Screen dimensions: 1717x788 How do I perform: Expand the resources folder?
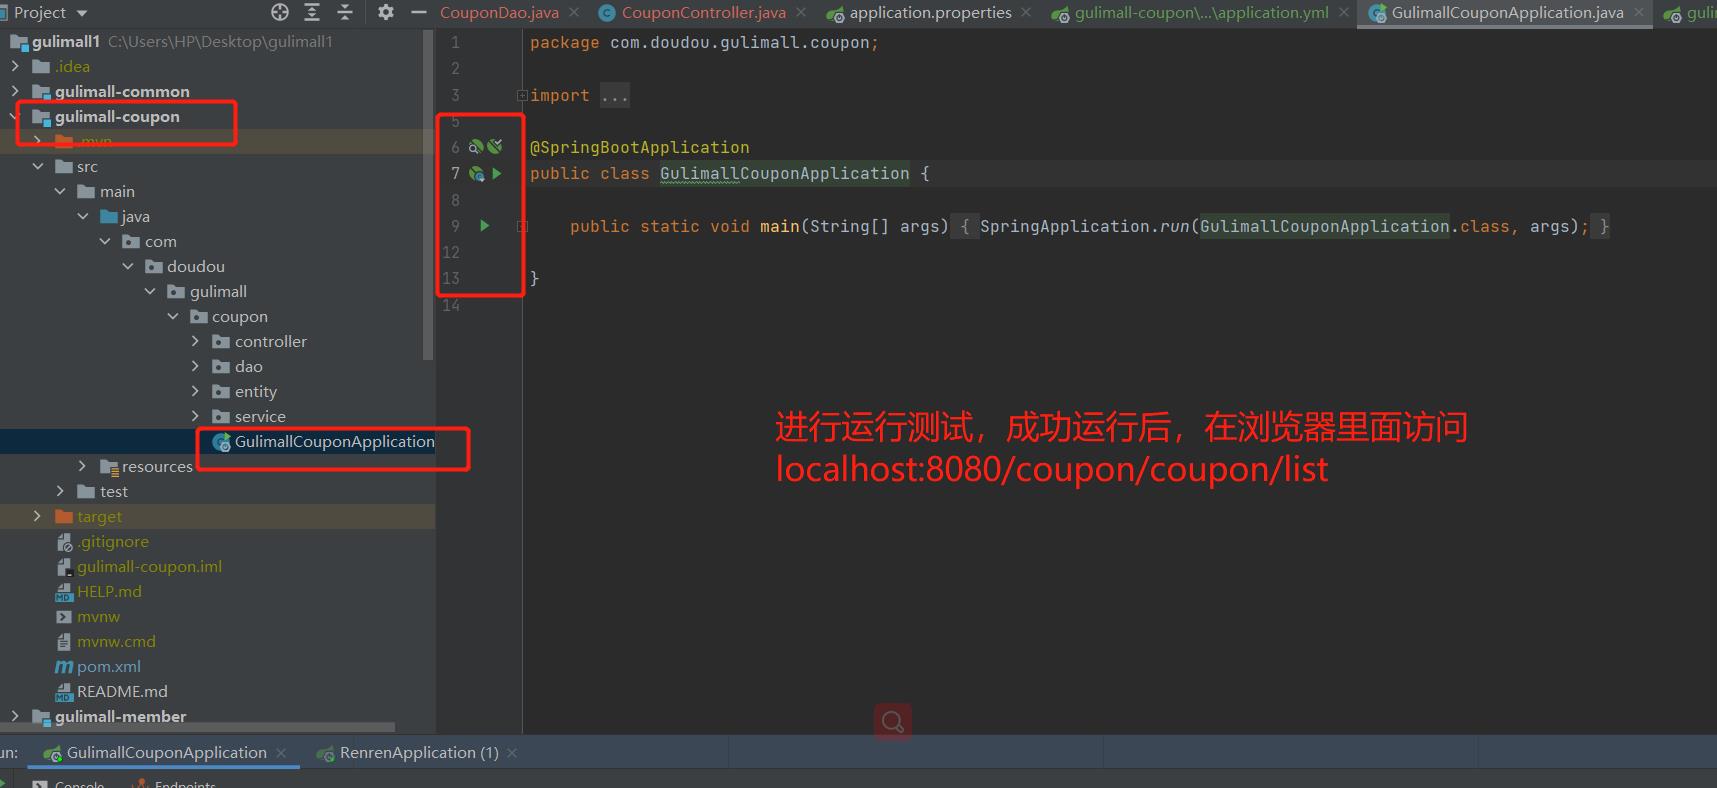83,466
